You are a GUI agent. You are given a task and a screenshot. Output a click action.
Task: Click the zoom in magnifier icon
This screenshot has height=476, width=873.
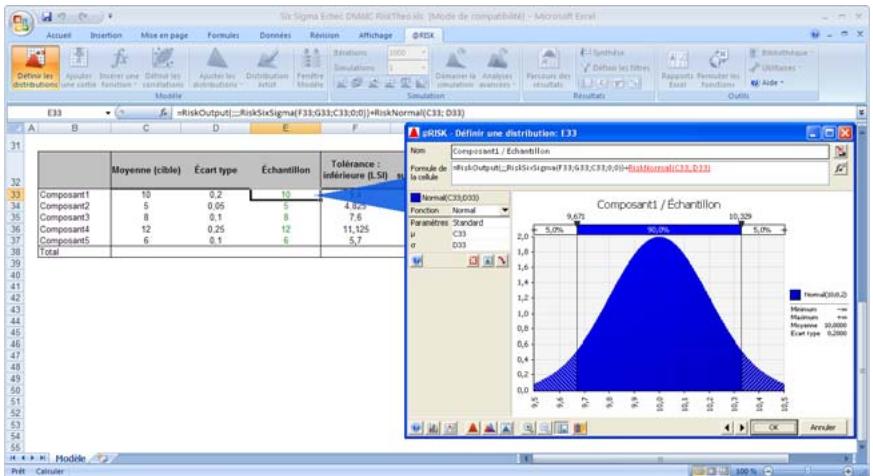(x=528, y=428)
